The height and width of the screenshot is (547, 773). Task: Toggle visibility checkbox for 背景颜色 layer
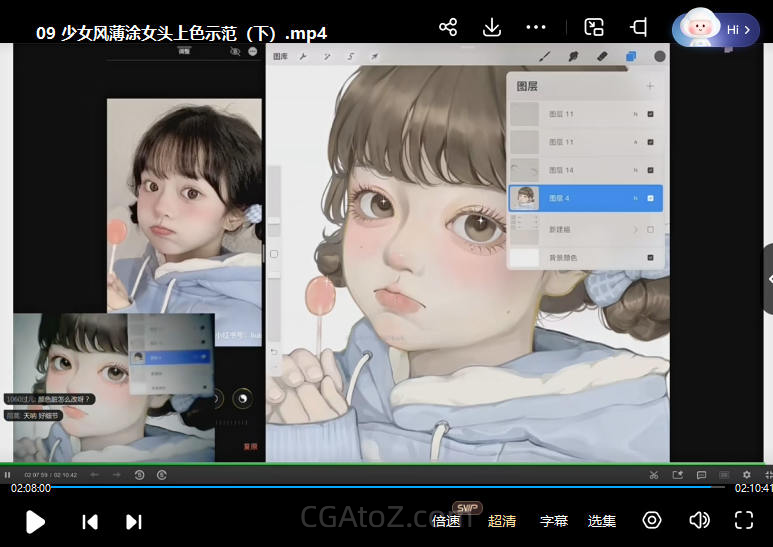pos(651,258)
